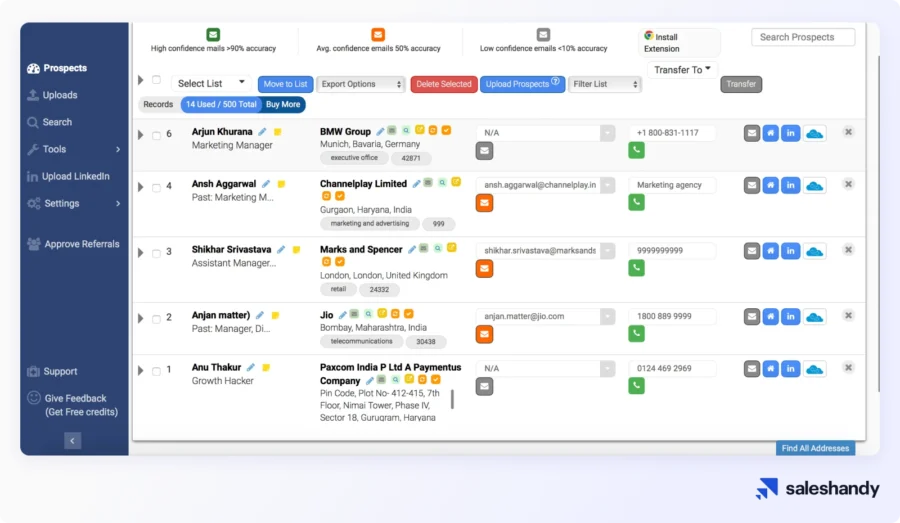Open the LinkedIn icon for Anjan matter)
This screenshot has width=900, height=523.
coord(790,317)
